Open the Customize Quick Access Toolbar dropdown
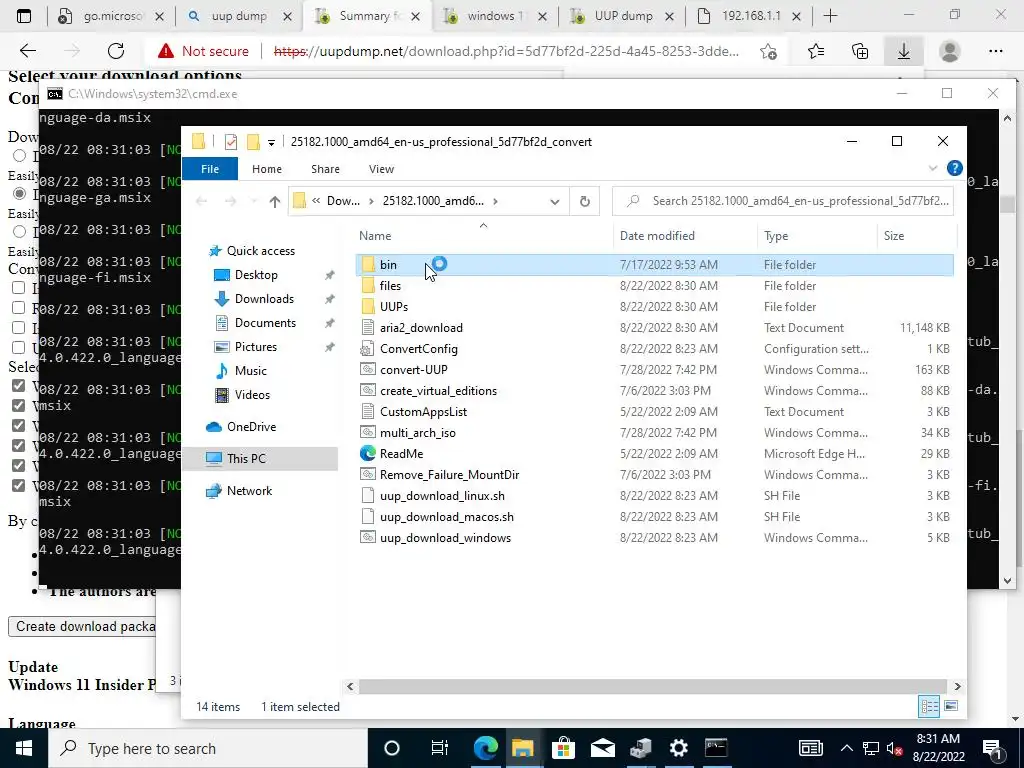Image resolution: width=1024 pixels, height=768 pixels. click(x=271, y=142)
